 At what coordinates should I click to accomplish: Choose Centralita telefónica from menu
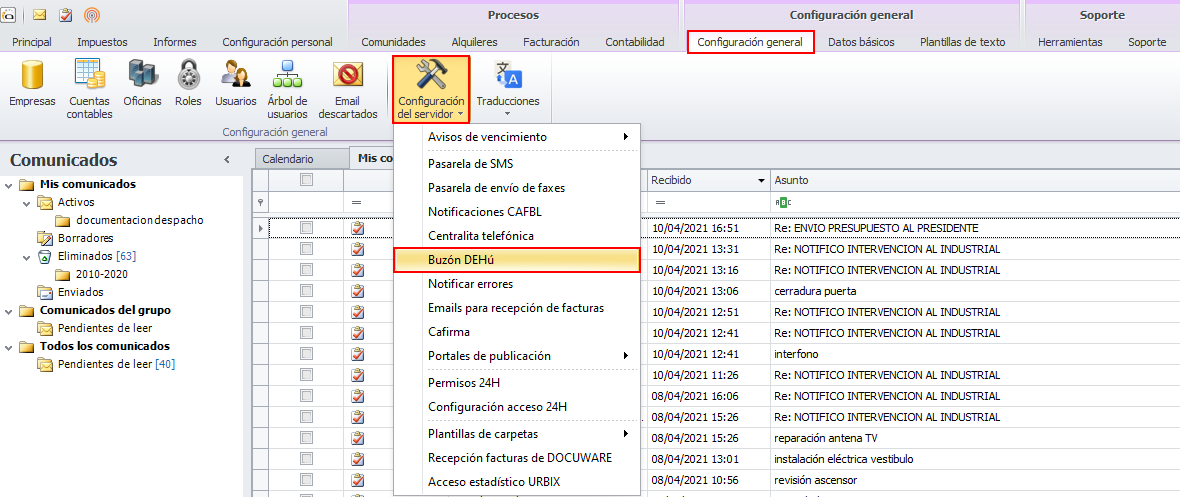click(x=516, y=236)
